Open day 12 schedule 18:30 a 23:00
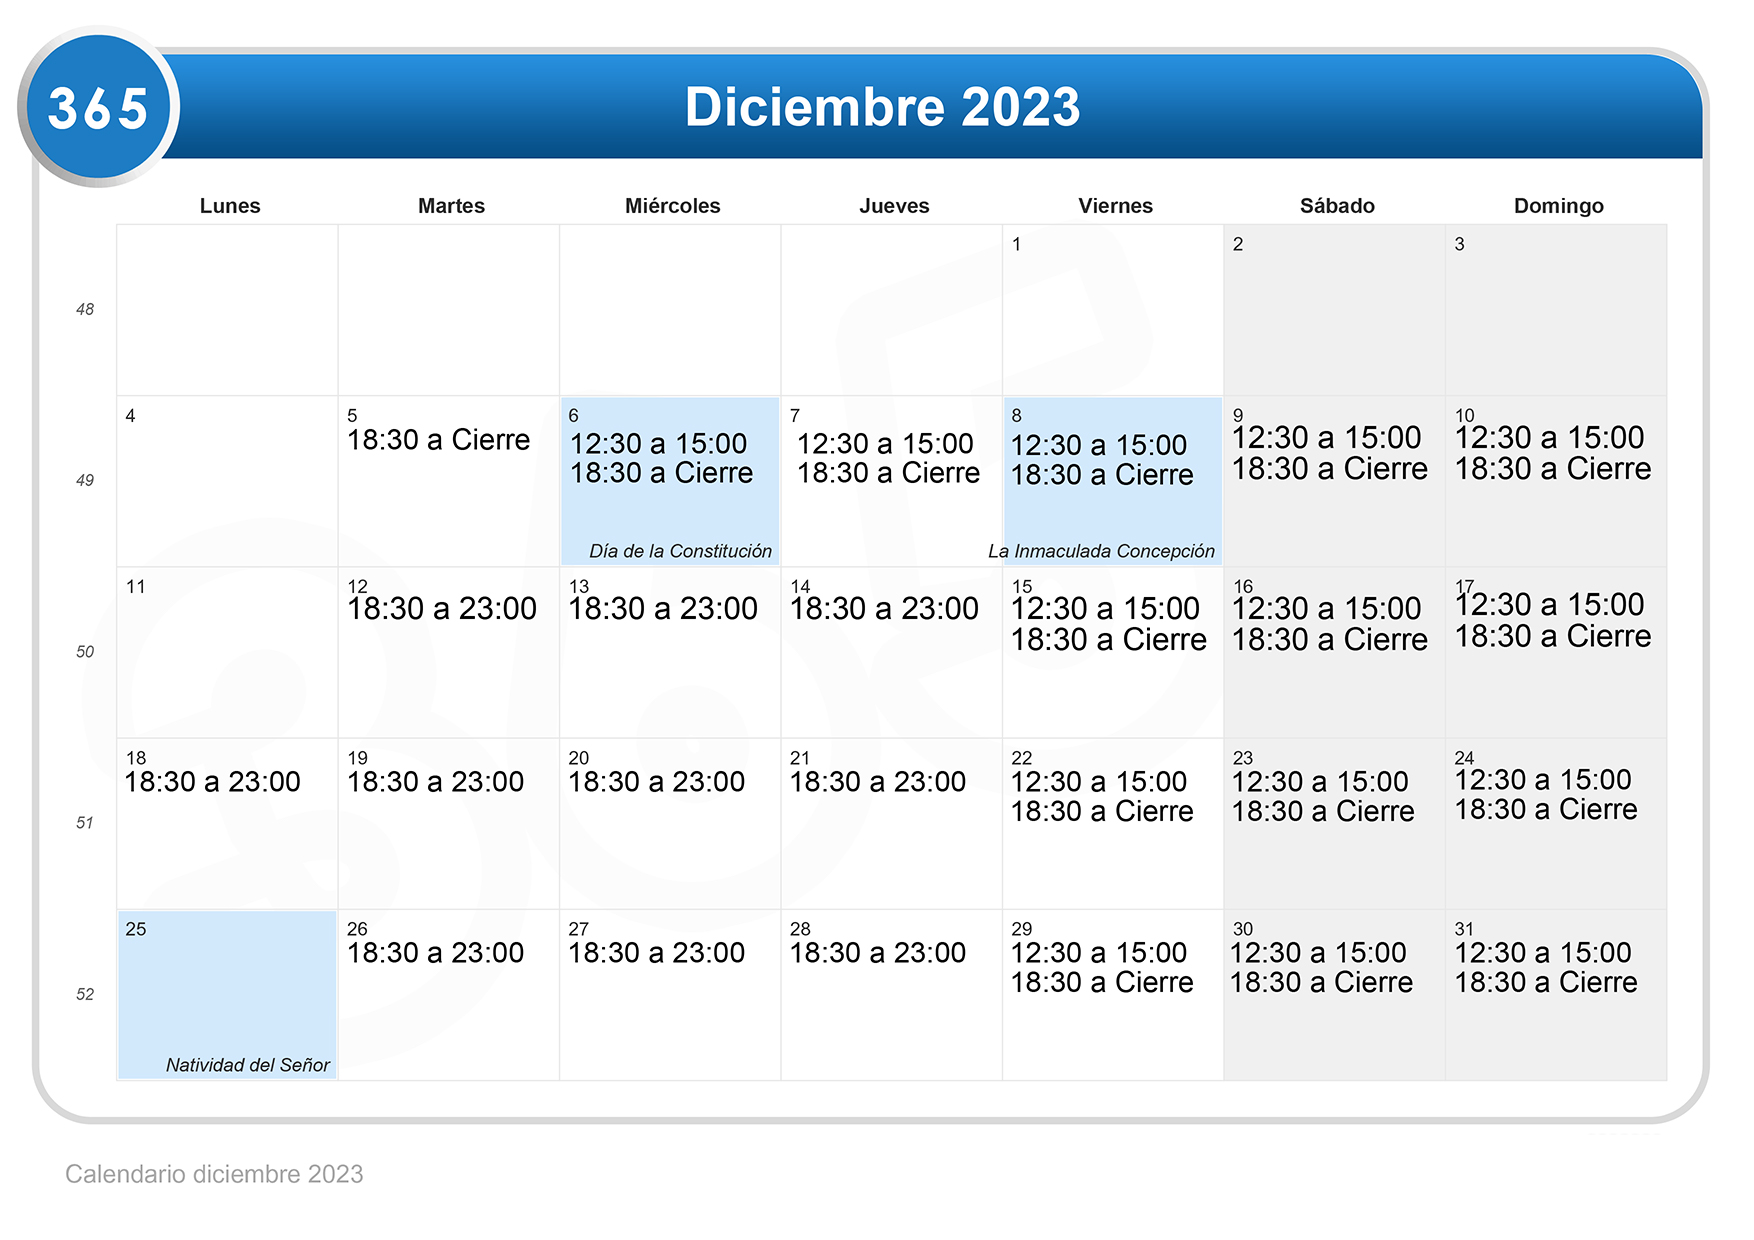1754x1240 pixels. click(x=449, y=652)
